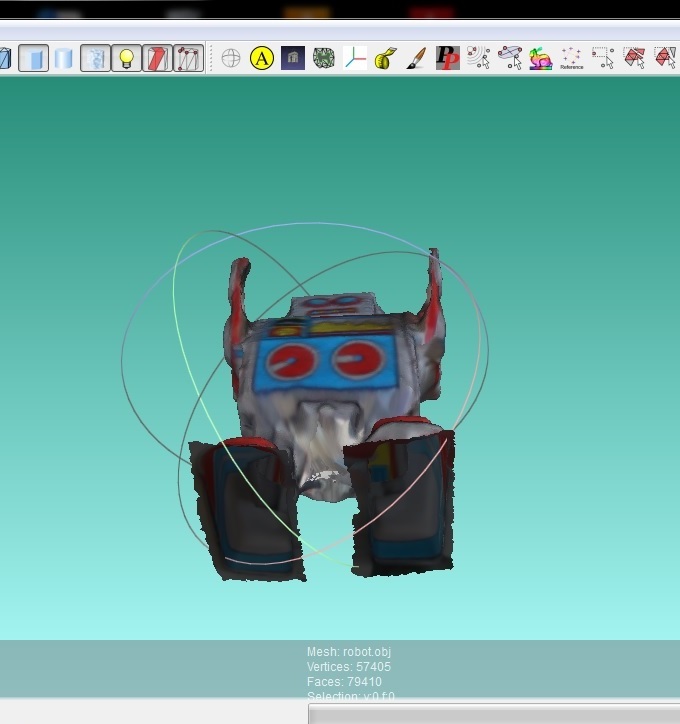This screenshot has width=680, height=724.
Task: Enable flat shading render mode
Action: (33, 58)
